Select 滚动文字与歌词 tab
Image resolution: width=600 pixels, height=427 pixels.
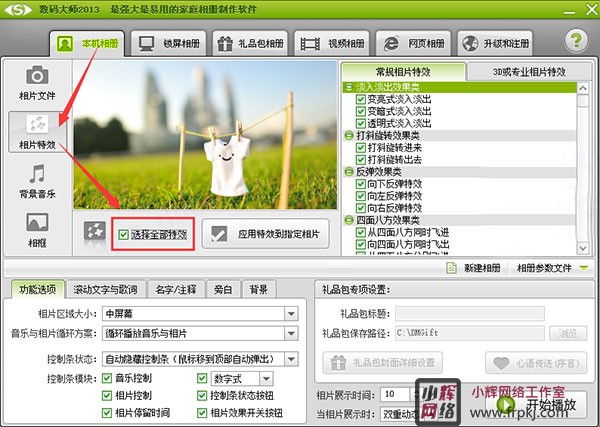106,289
